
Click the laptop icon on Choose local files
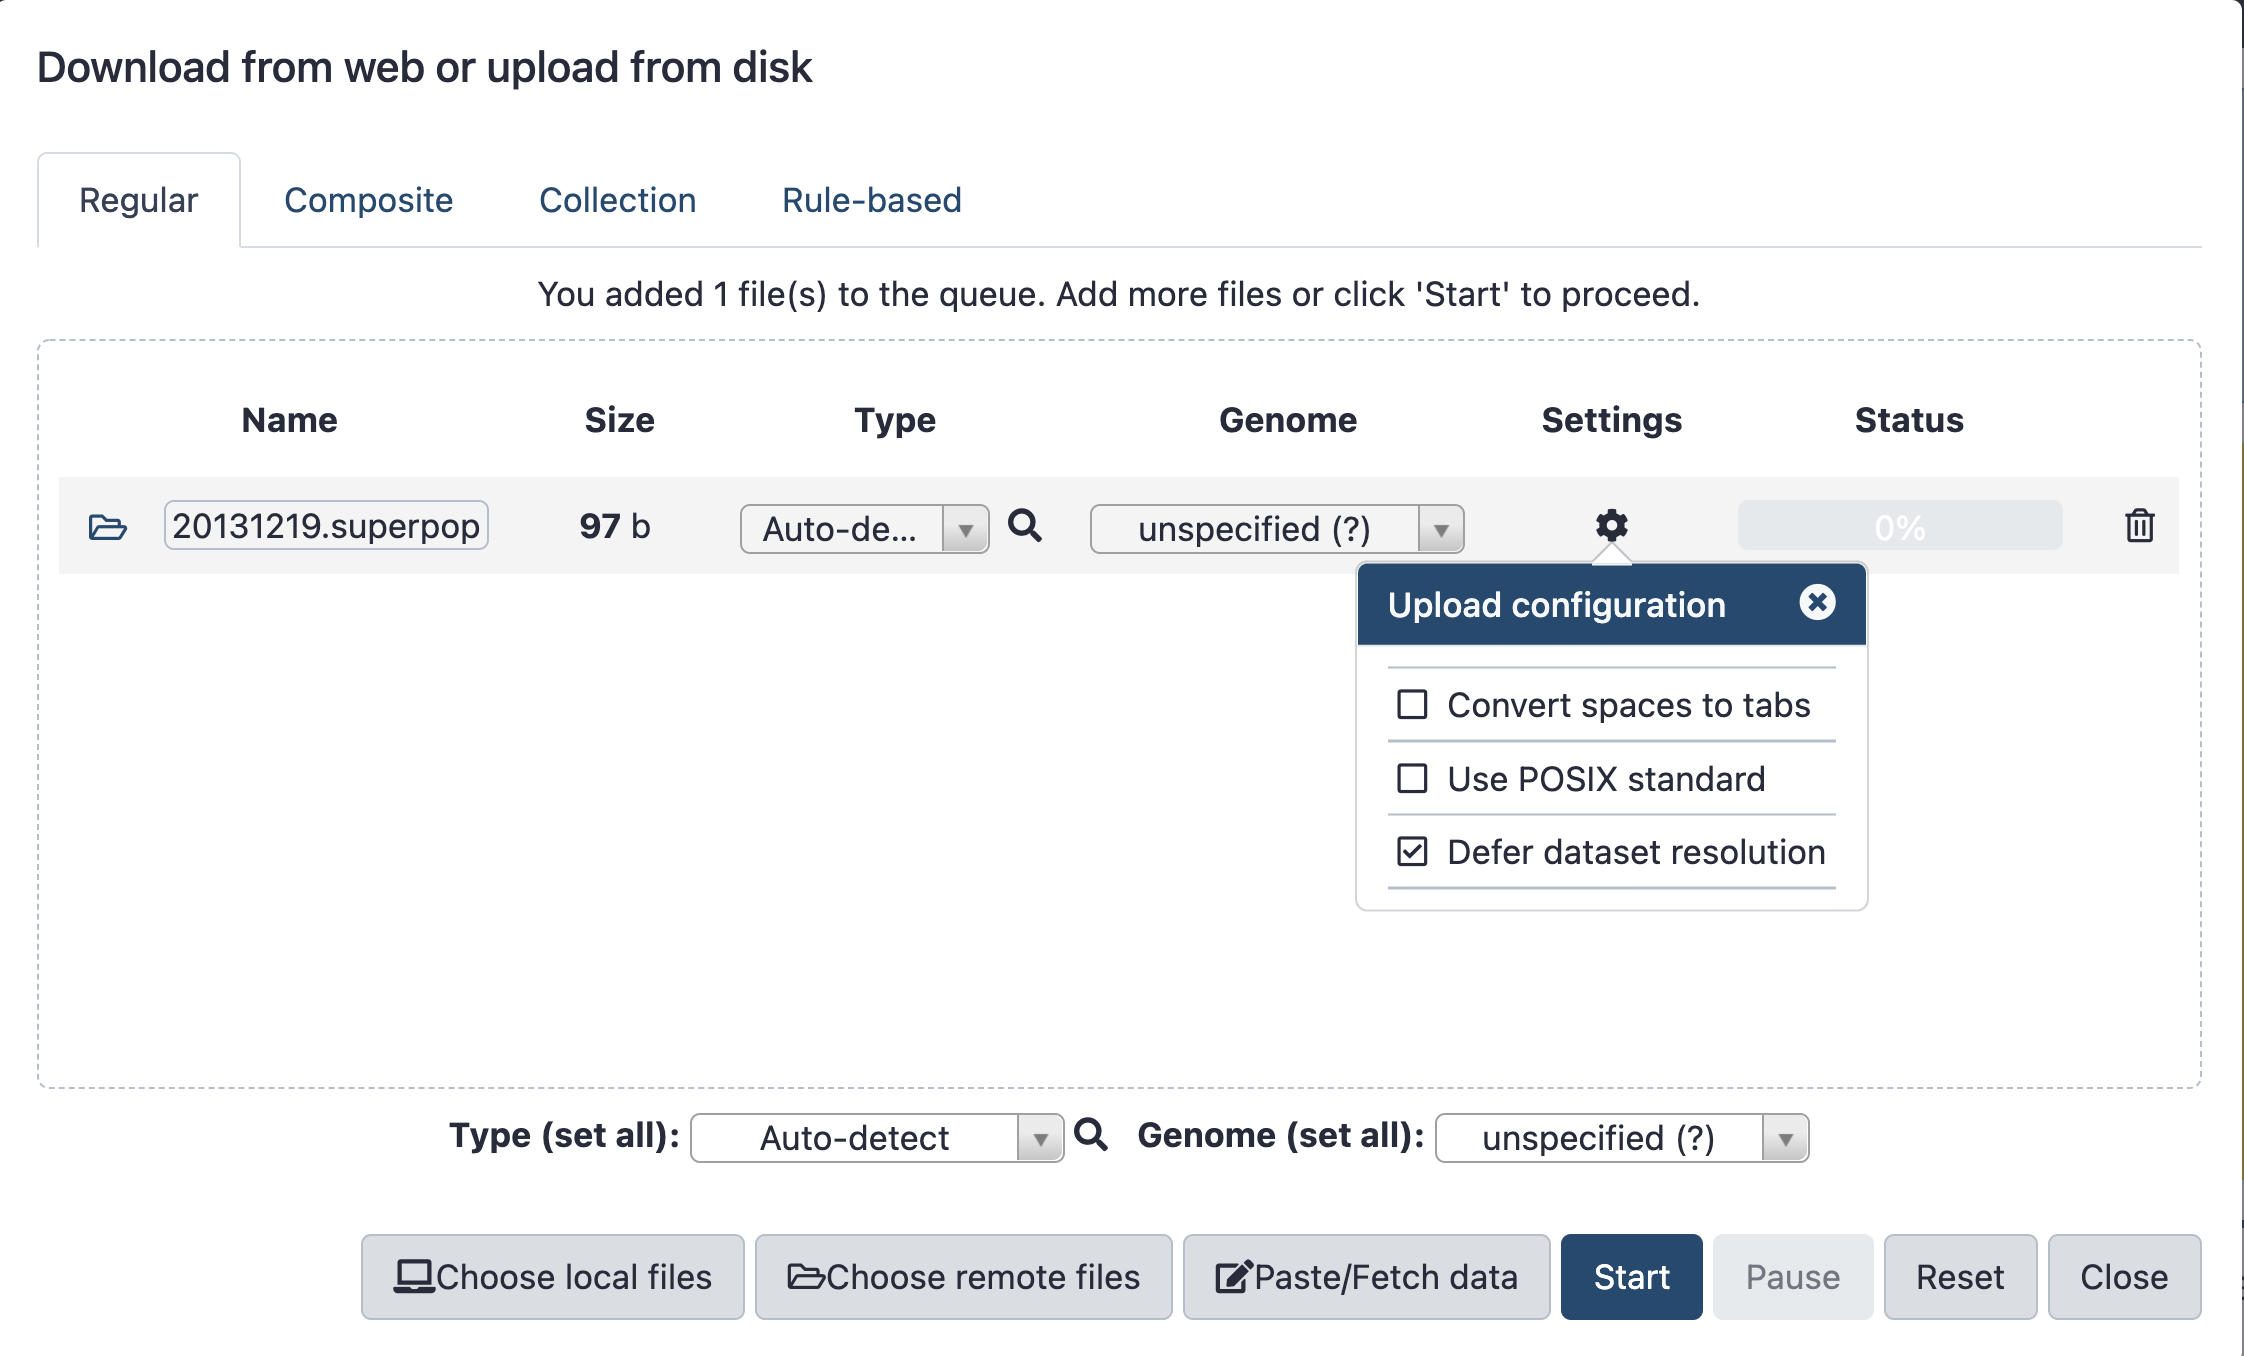coord(413,1275)
